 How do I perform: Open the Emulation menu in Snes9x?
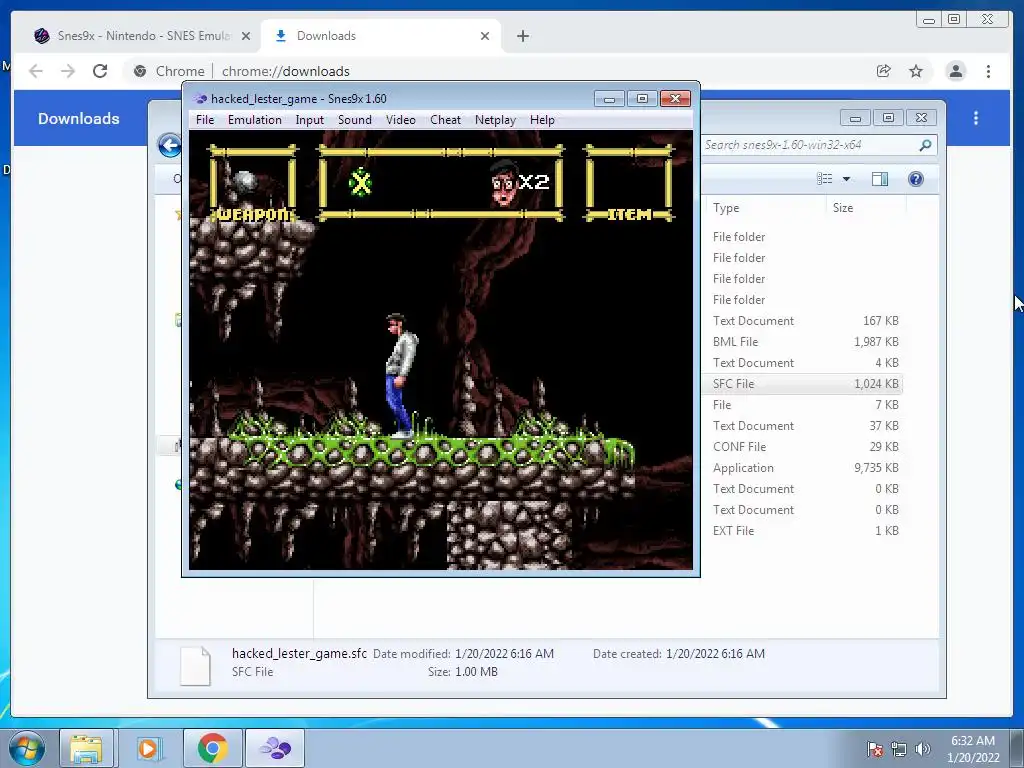pyautogui.click(x=255, y=120)
